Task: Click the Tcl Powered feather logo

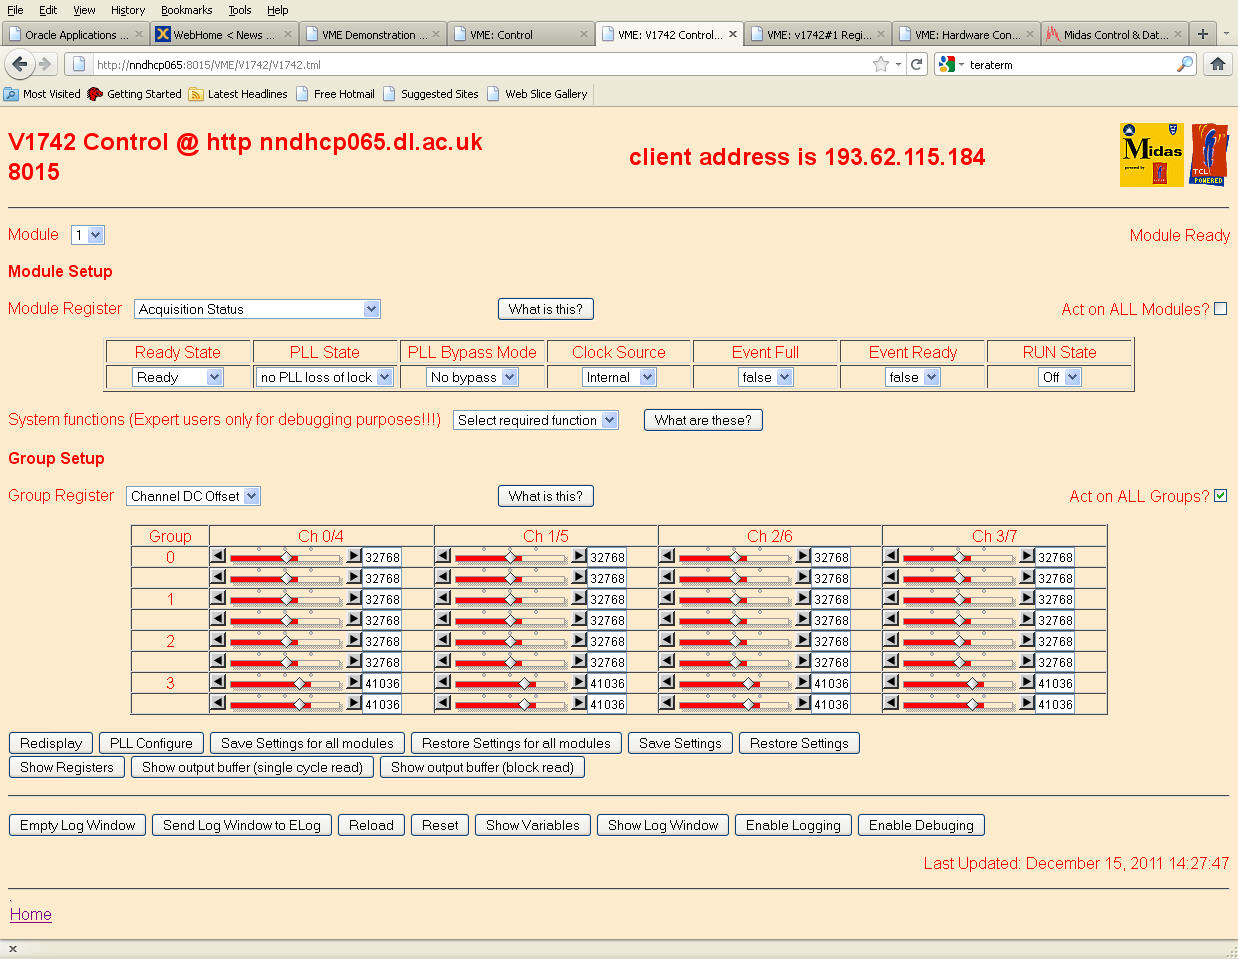Action: (1209, 155)
